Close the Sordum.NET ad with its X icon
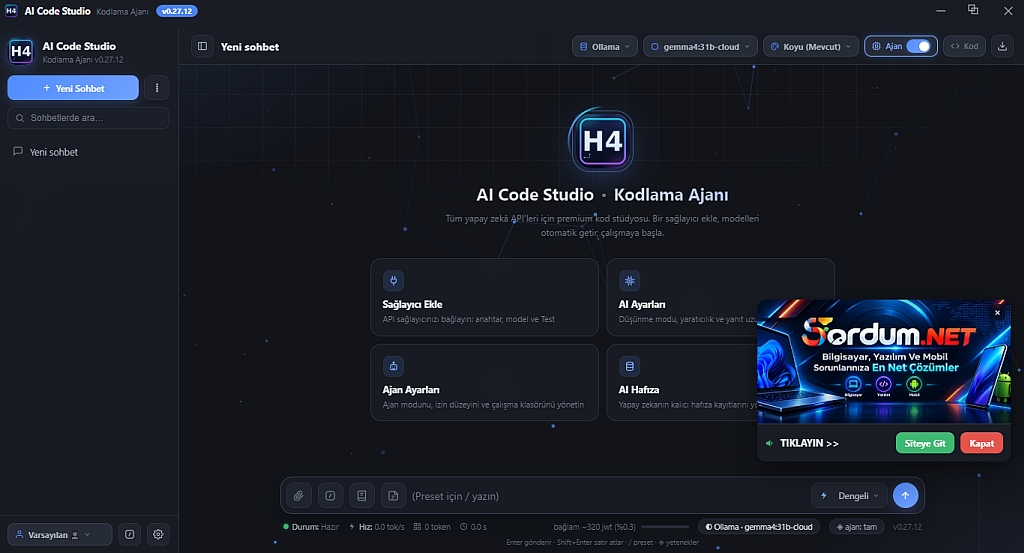This screenshot has width=1024, height=553. point(997,313)
